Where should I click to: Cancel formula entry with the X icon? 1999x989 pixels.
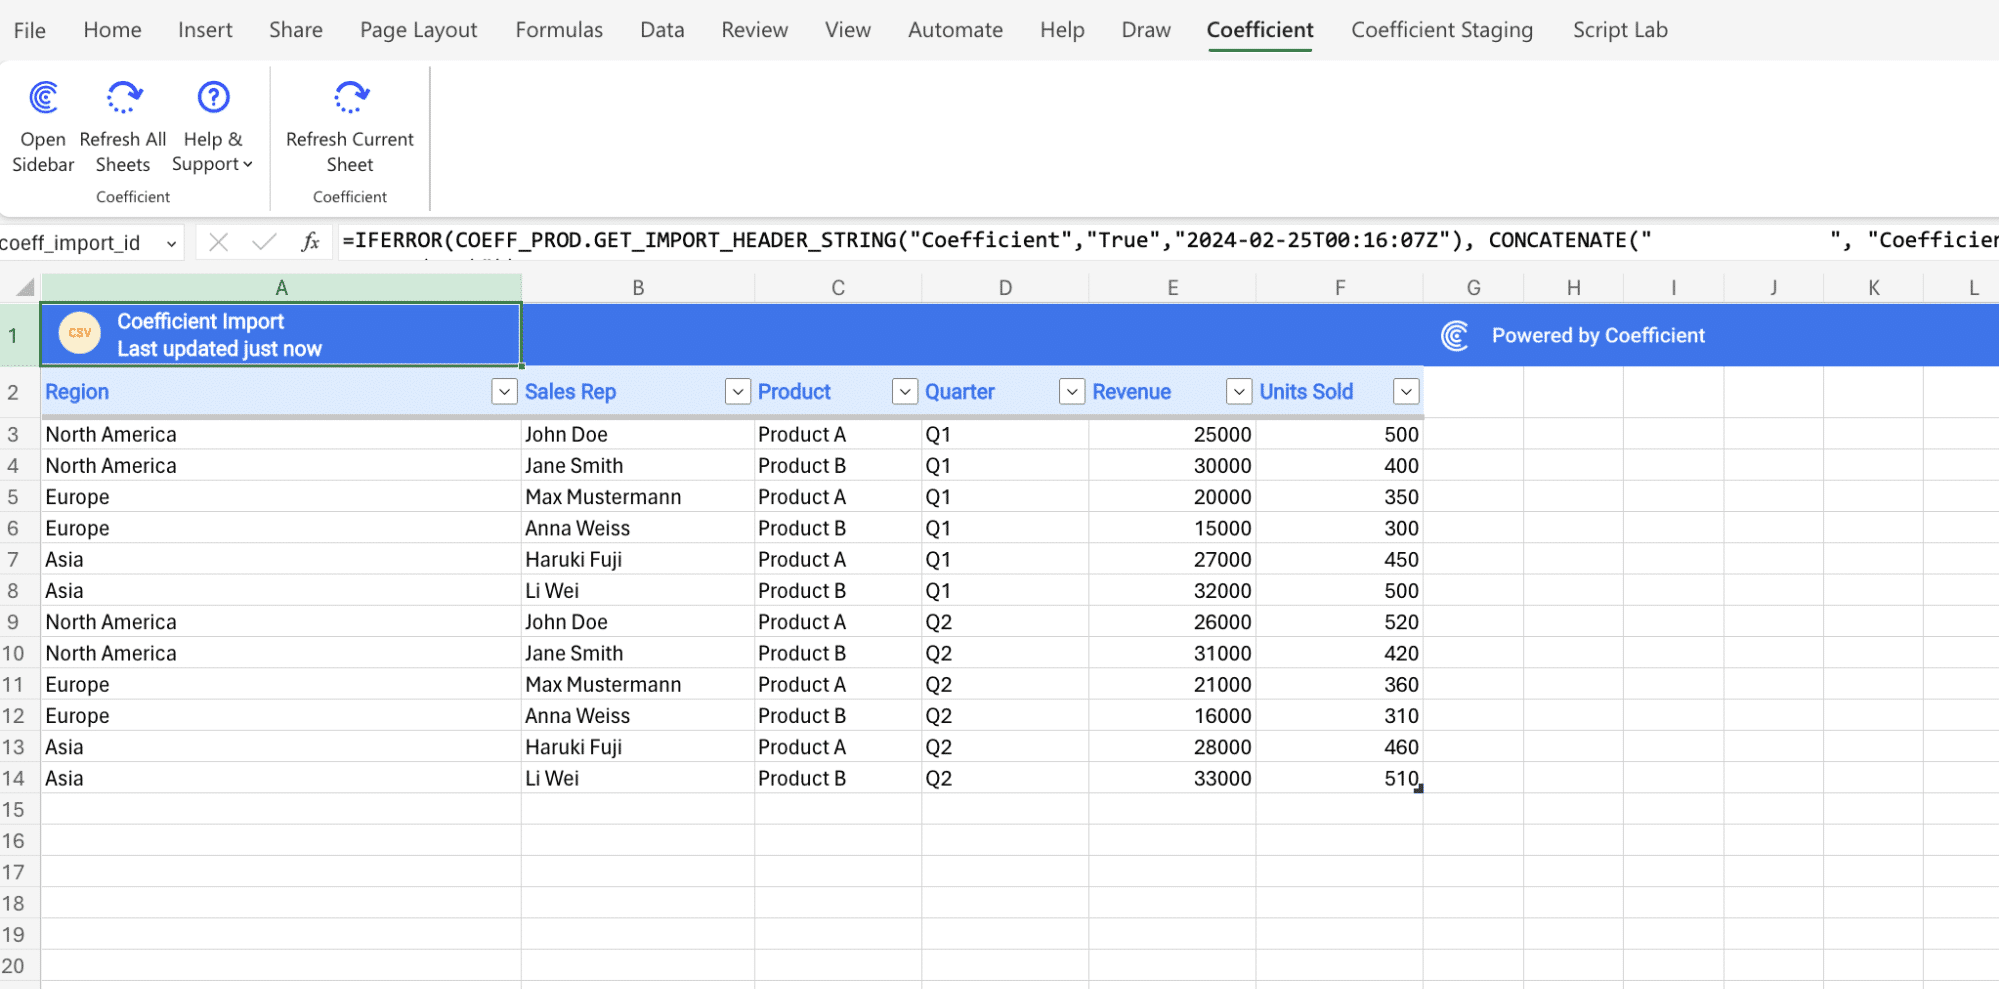[218, 242]
